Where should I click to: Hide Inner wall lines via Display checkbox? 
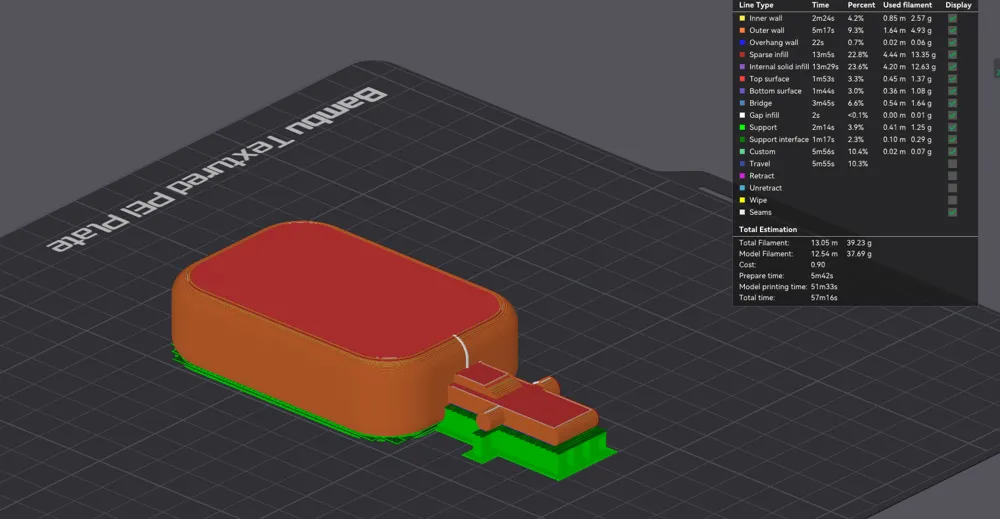click(952, 18)
